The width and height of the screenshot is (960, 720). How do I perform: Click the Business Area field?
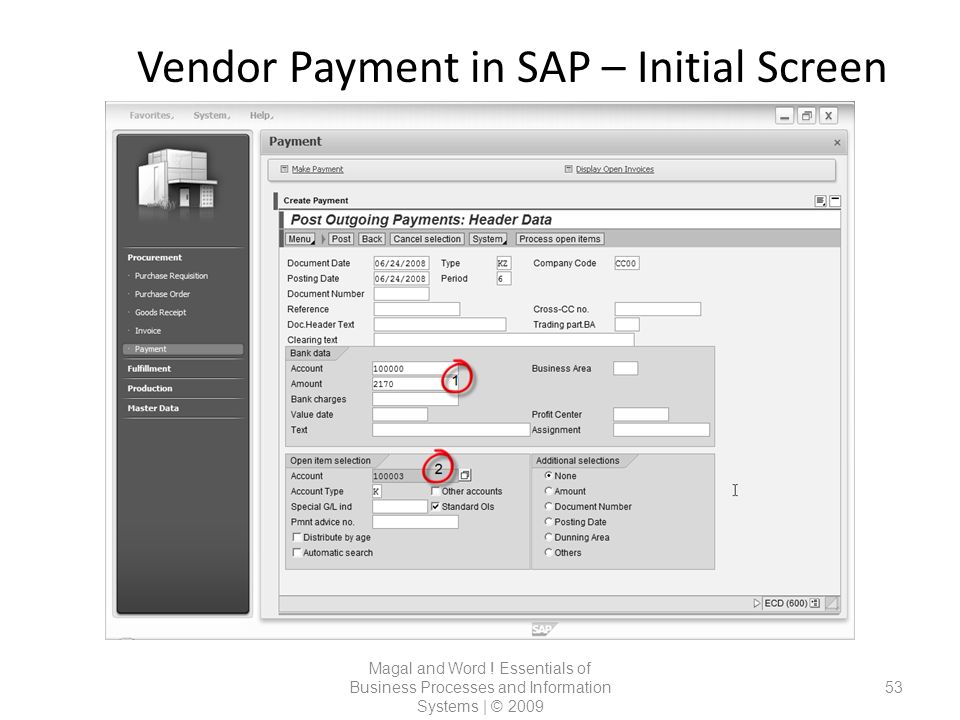coord(626,368)
